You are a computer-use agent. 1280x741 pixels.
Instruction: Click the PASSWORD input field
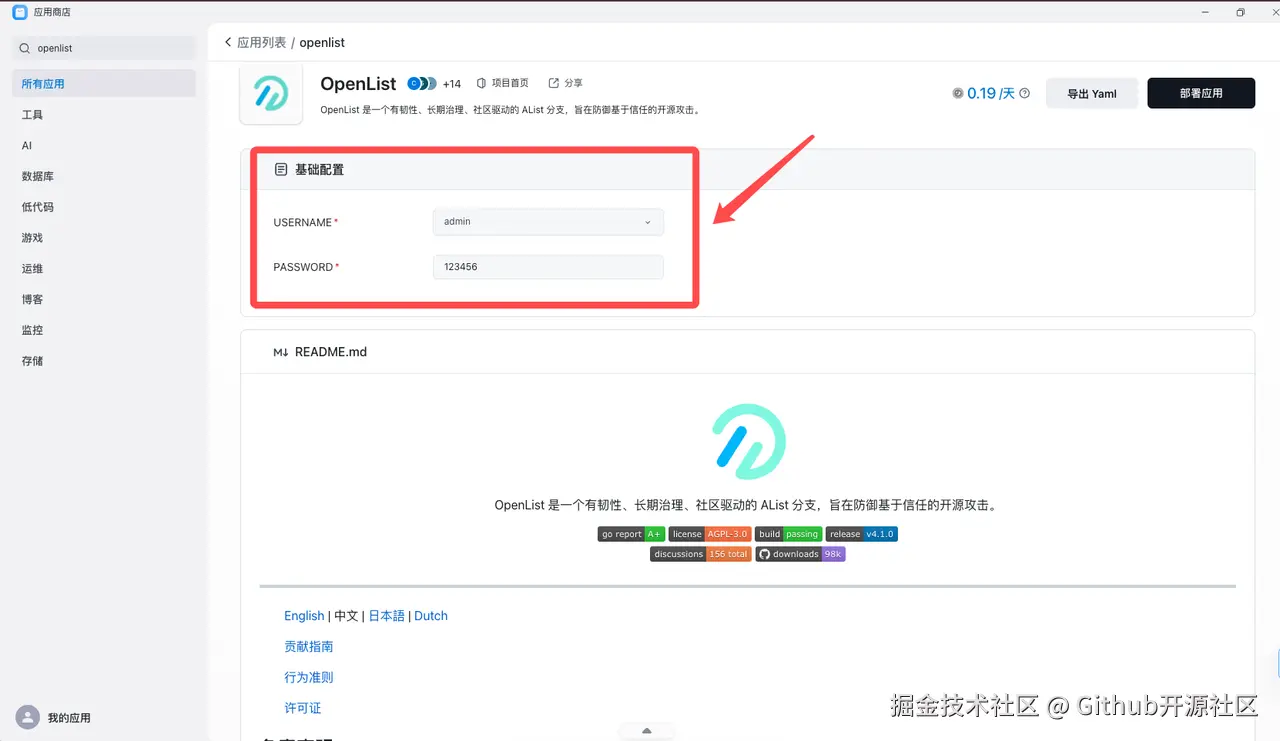pyautogui.click(x=548, y=267)
